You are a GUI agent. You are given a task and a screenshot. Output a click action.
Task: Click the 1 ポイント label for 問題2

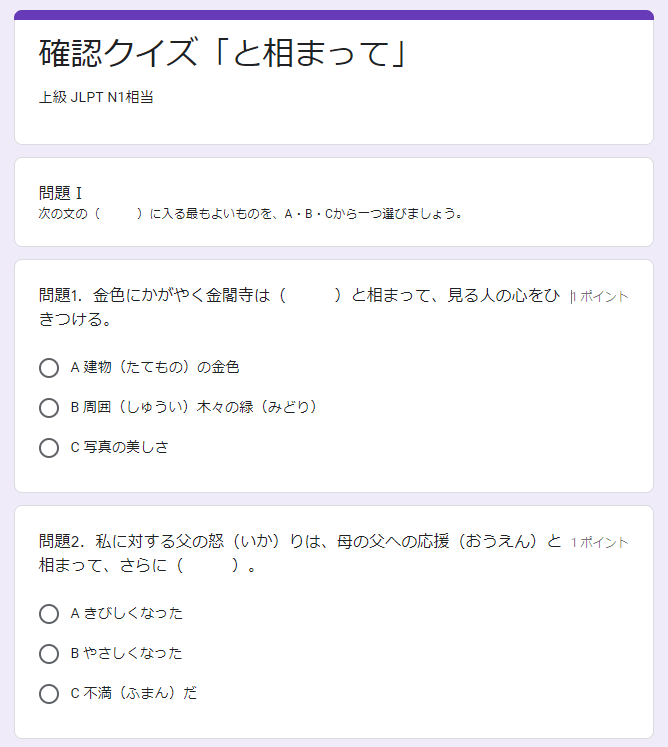coord(599,542)
